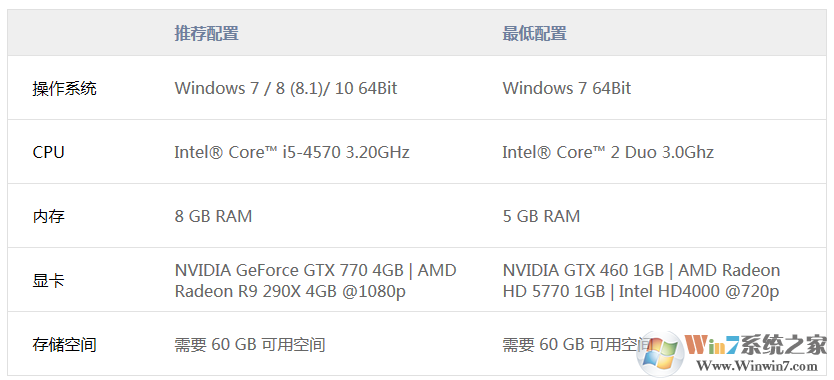Screen dimensions: 834x380
Task: Click the NVIDIA GeForce GTX 770 4GB text
Action: click(289, 270)
